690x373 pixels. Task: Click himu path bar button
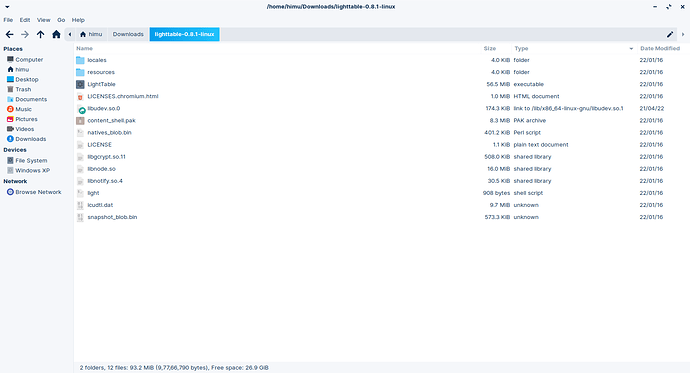tap(91, 34)
